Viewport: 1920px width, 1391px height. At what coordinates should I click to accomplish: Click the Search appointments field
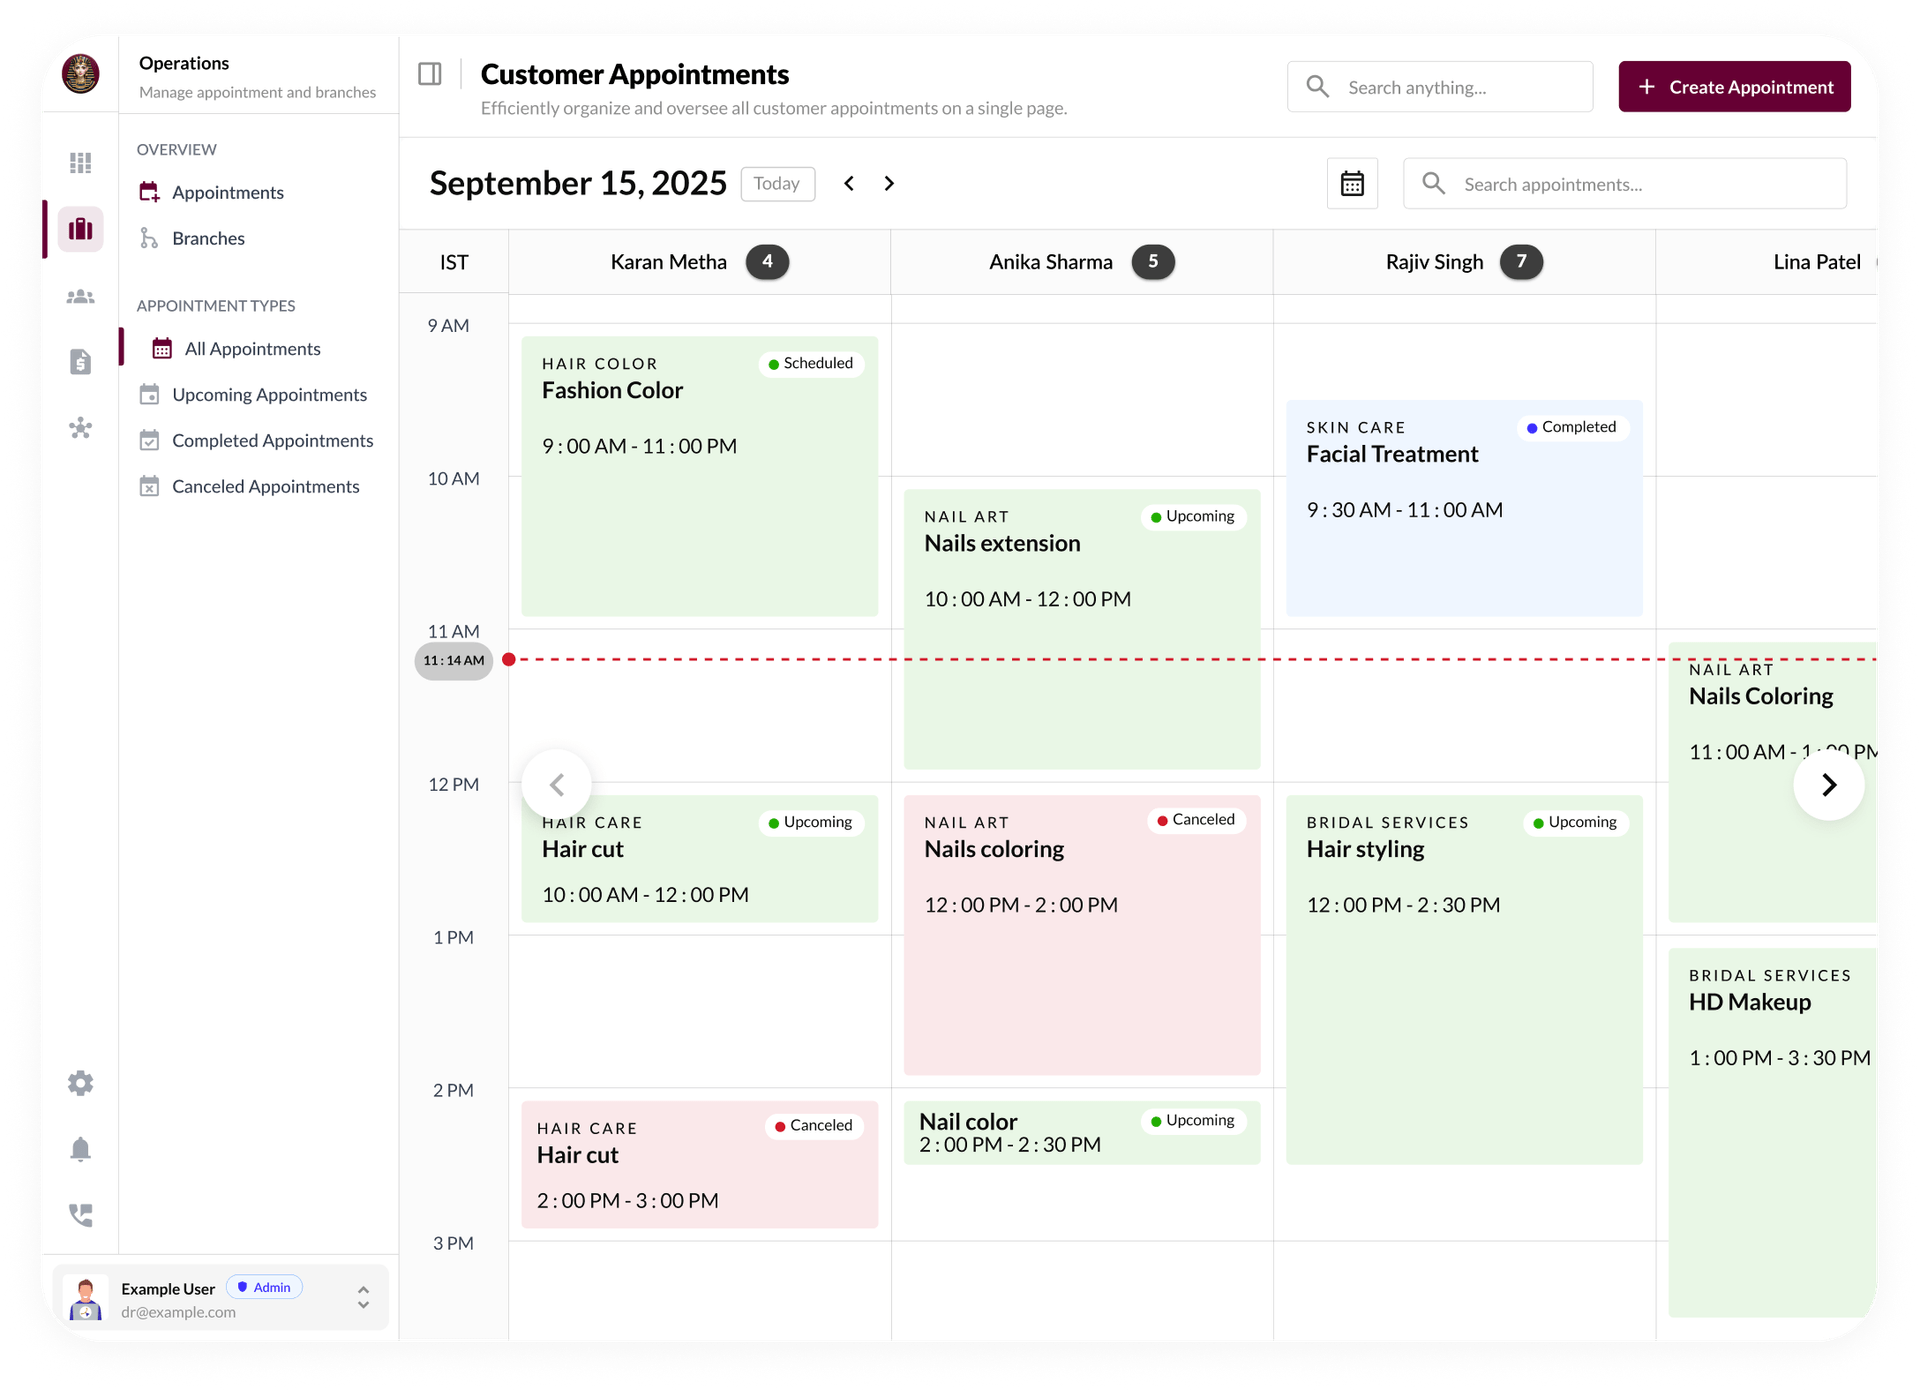pos(1625,184)
